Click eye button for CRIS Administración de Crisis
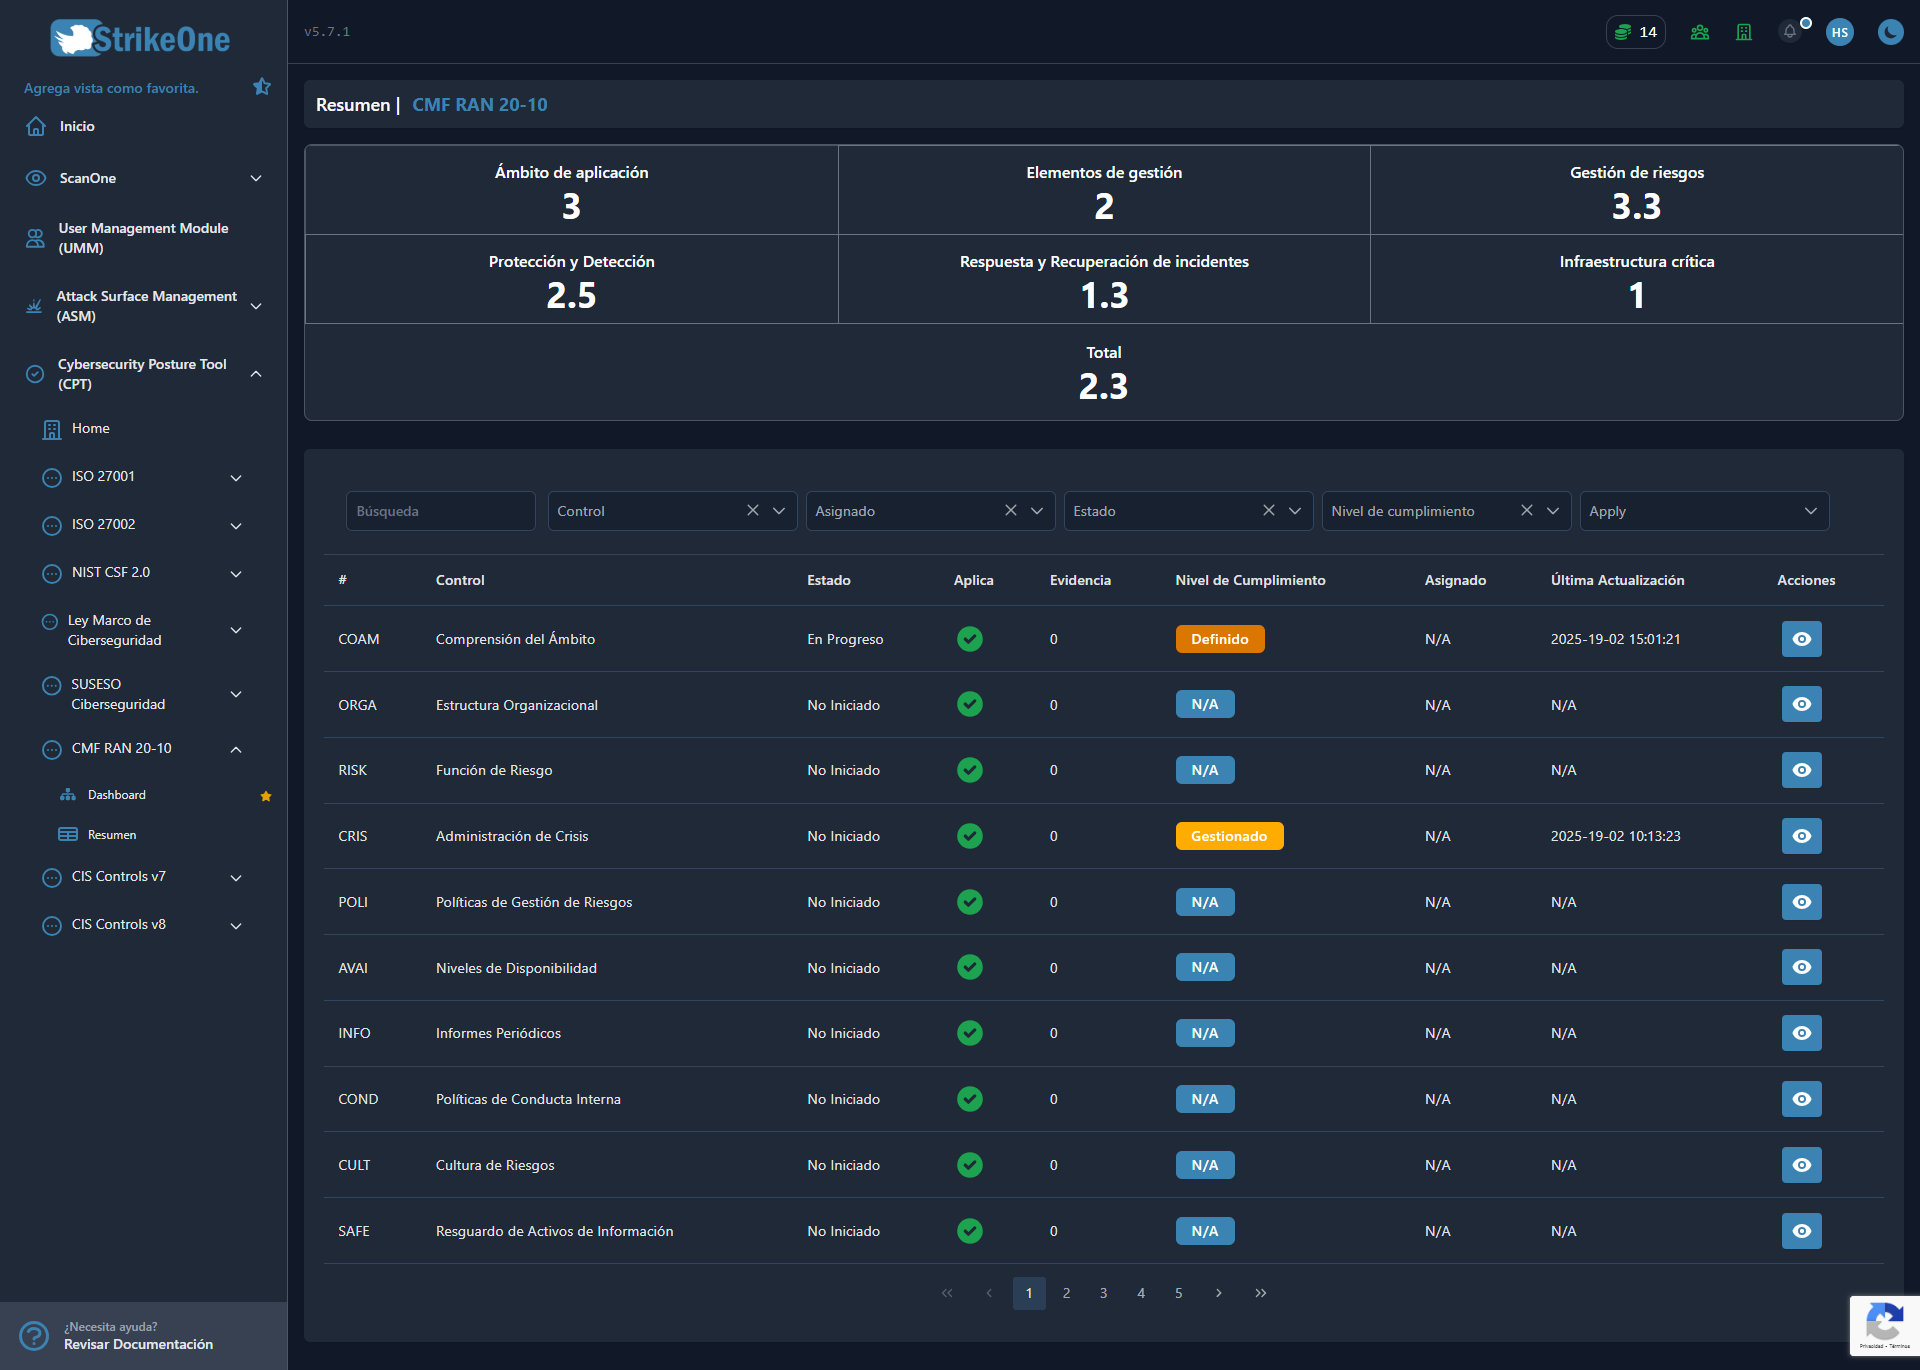 (1802, 836)
